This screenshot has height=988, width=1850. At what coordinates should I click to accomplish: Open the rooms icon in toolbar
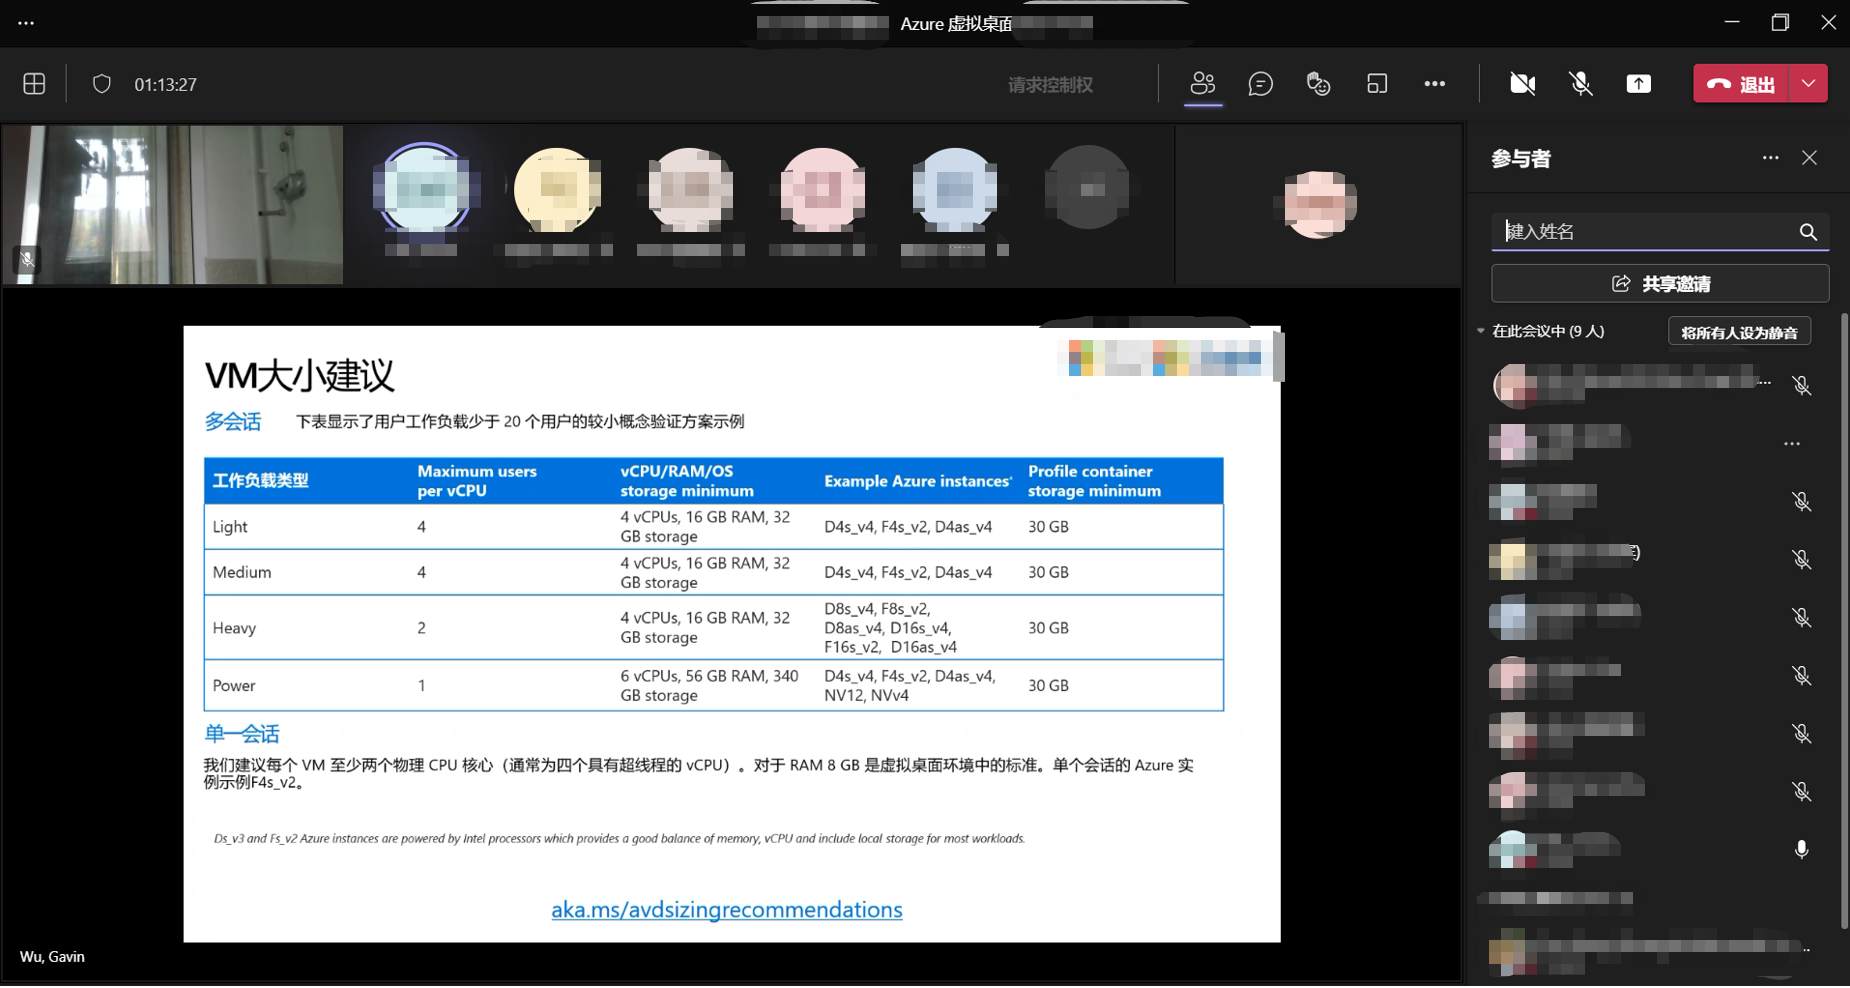1377,84
